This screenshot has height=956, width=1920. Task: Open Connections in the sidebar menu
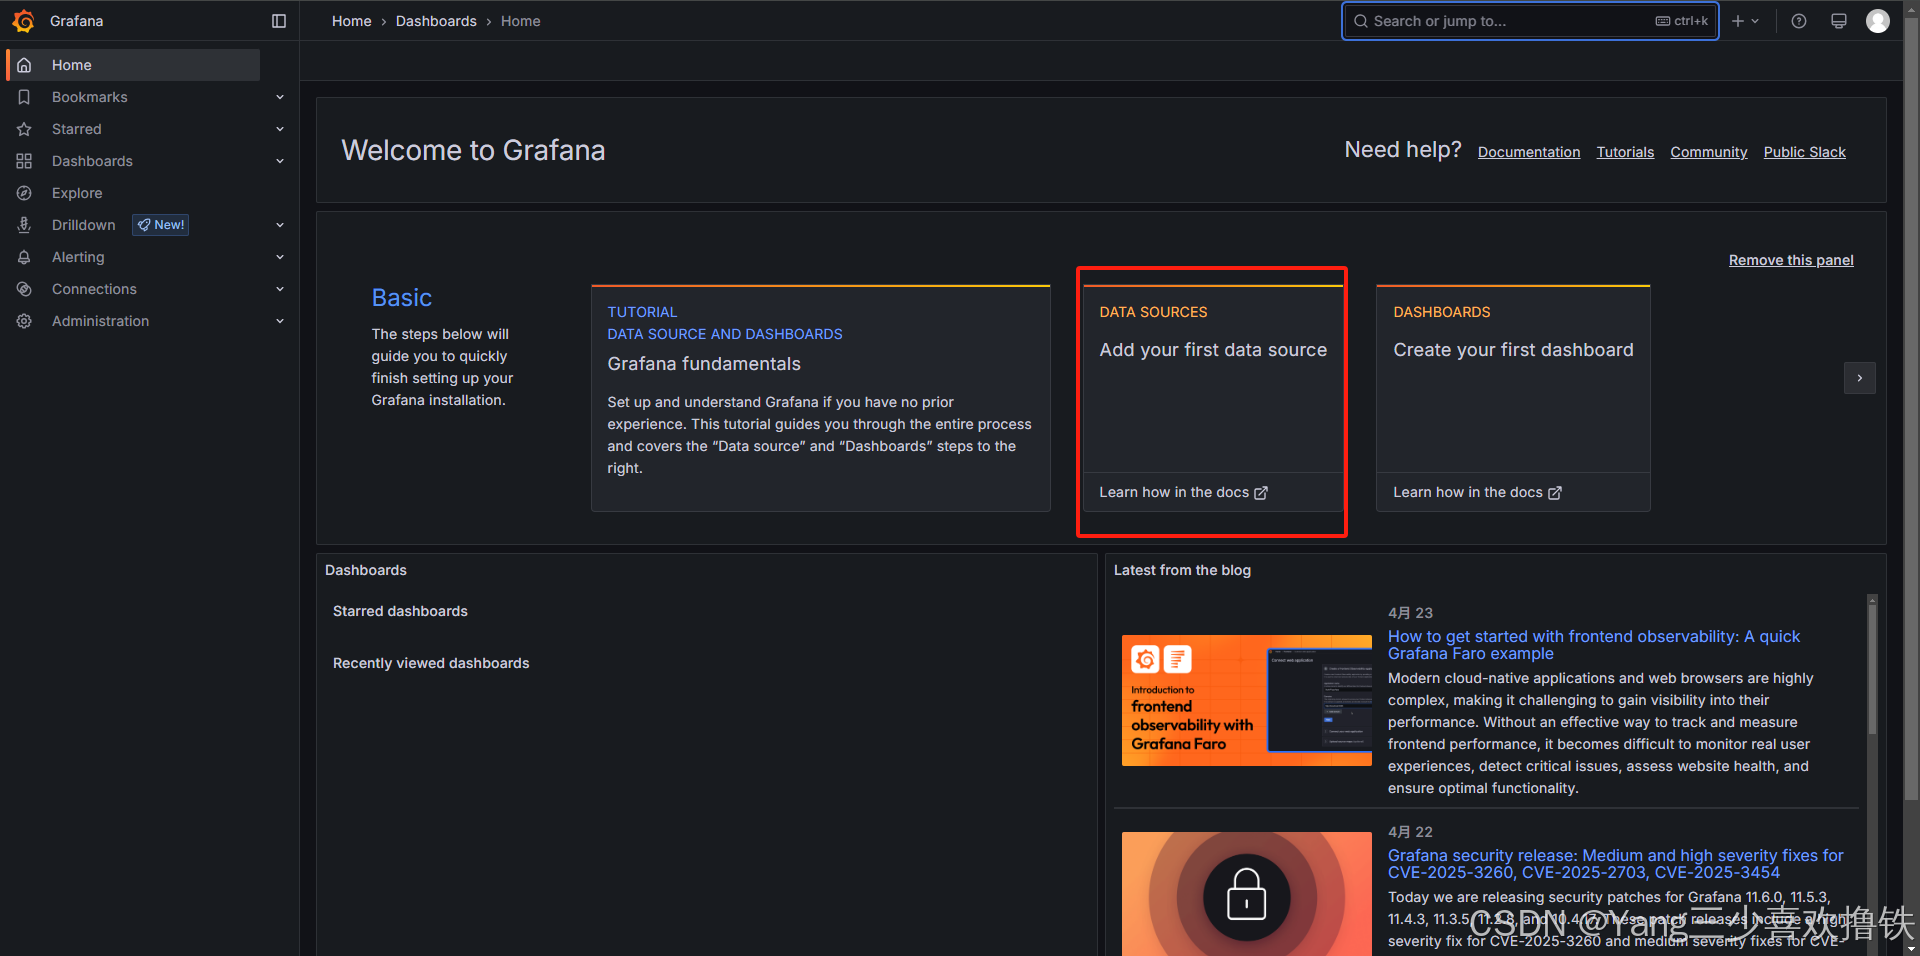click(94, 289)
